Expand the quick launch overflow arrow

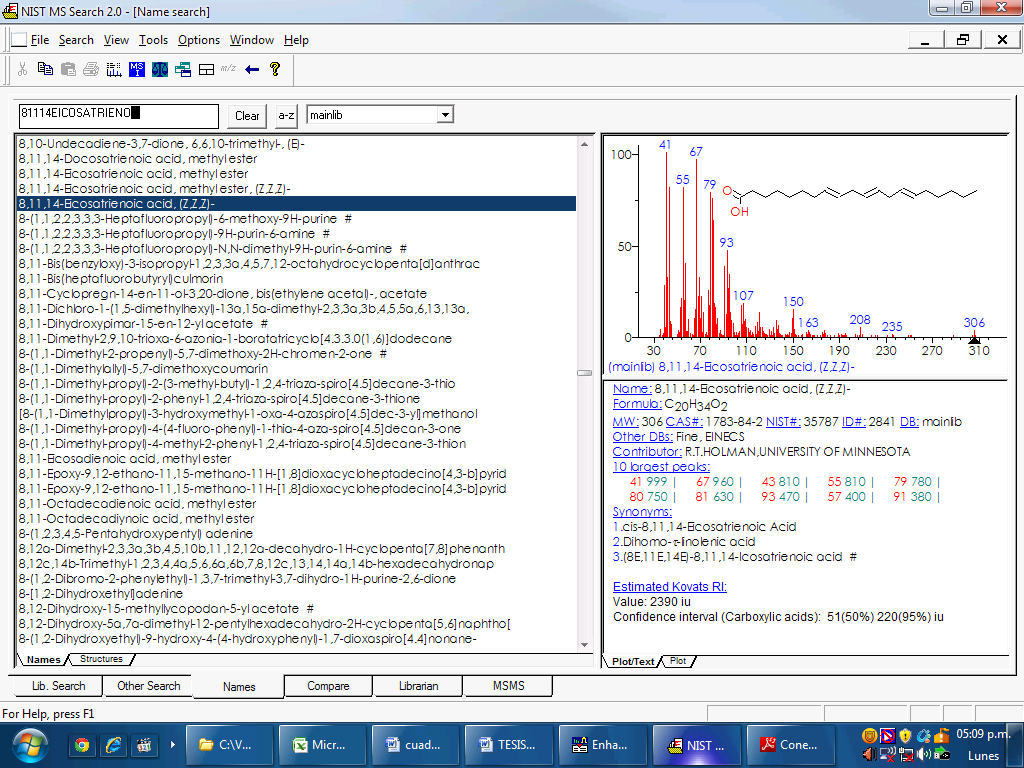[x=172, y=744]
